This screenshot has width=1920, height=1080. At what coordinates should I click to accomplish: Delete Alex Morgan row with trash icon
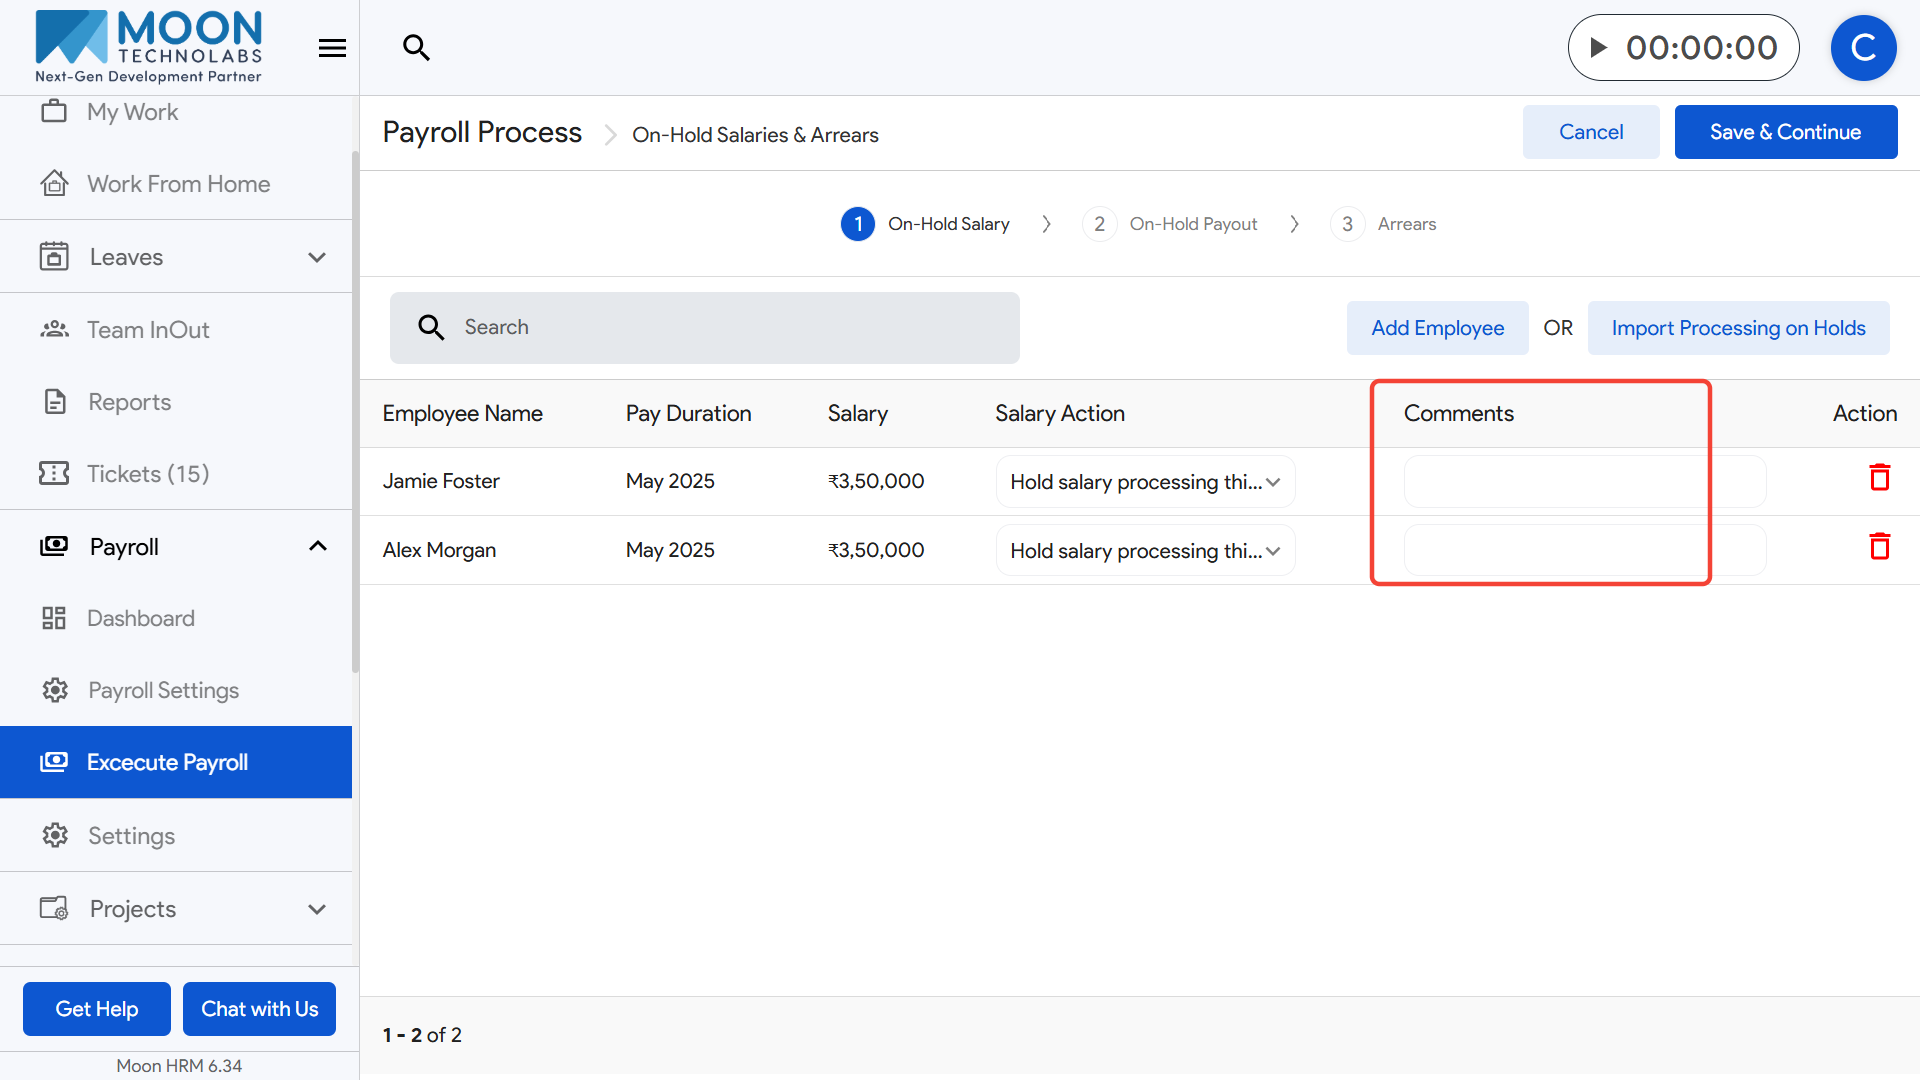pyautogui.click(x=1879, y=547)
